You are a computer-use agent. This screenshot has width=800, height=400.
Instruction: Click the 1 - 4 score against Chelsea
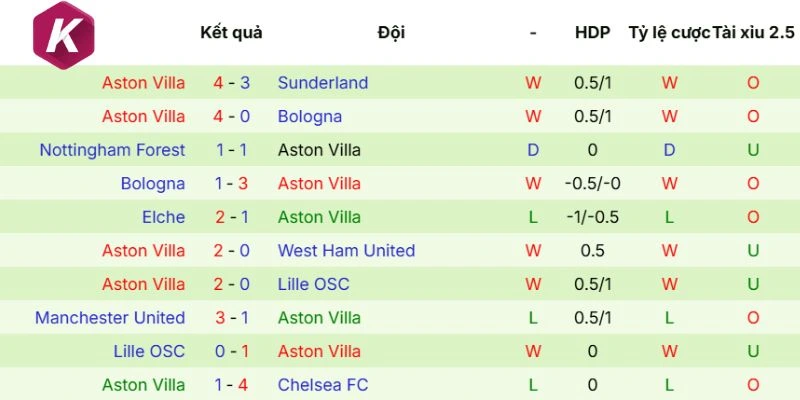pos(231,384)
